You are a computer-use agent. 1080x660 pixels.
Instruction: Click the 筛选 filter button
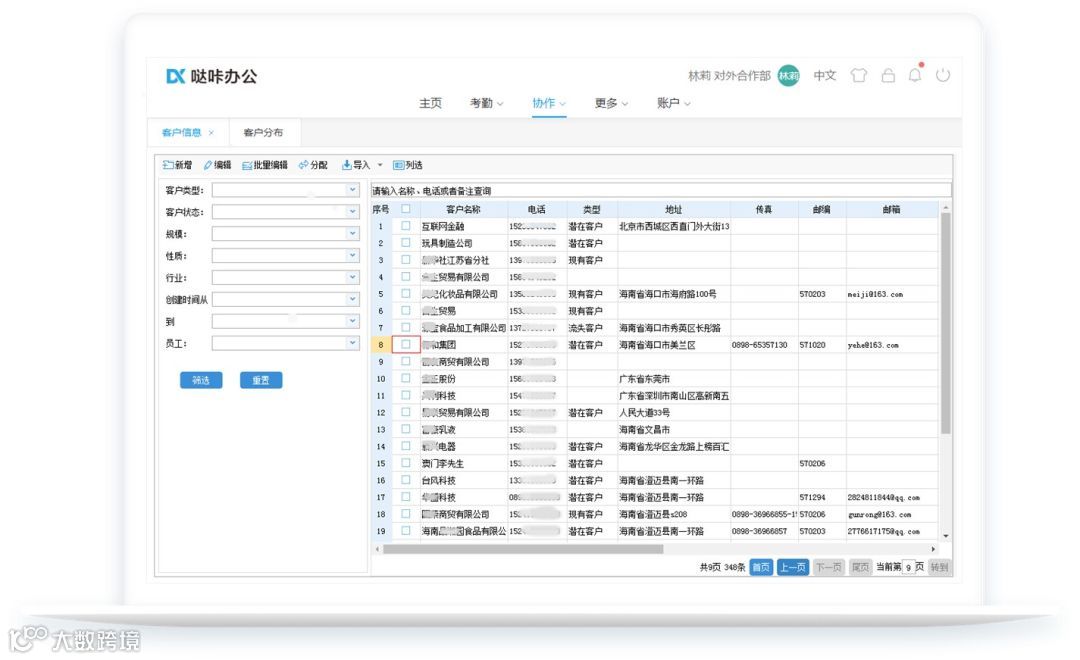click(201, 380)
